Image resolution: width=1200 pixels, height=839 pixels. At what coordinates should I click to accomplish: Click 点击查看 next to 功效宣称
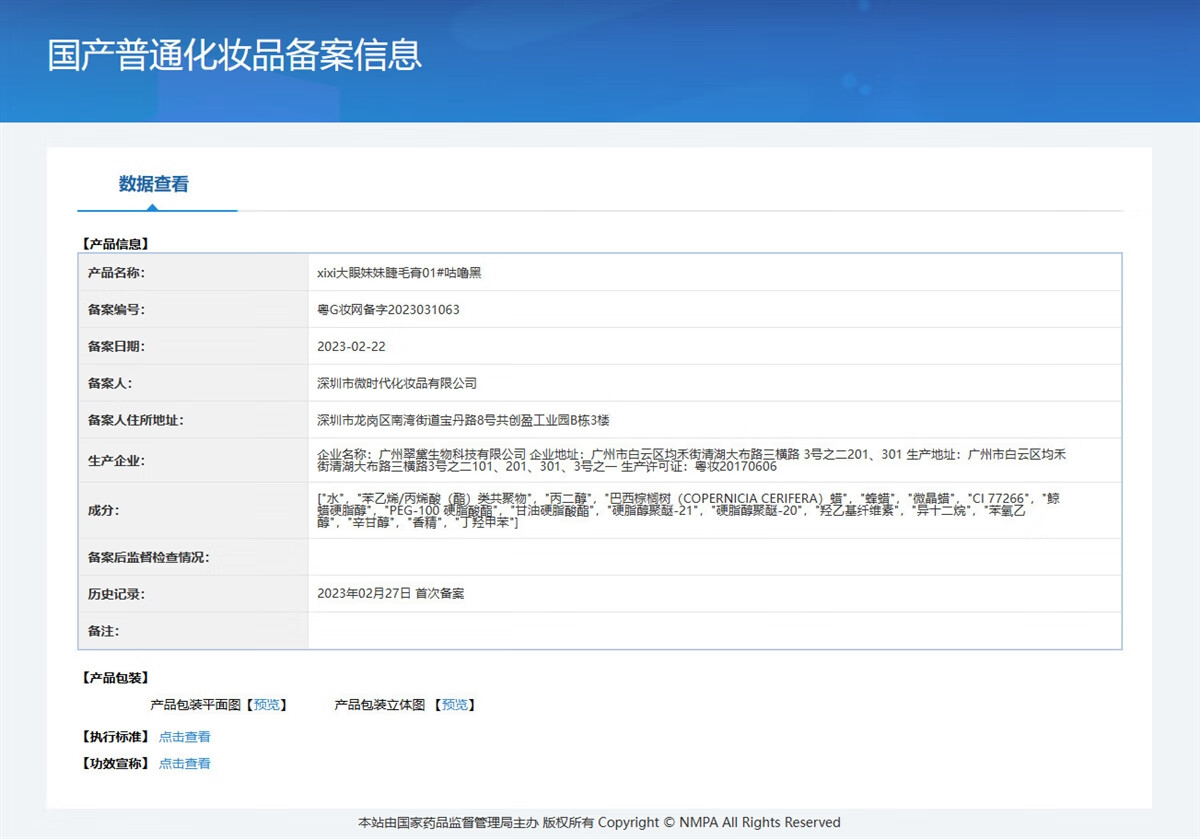tap(184, 764)
